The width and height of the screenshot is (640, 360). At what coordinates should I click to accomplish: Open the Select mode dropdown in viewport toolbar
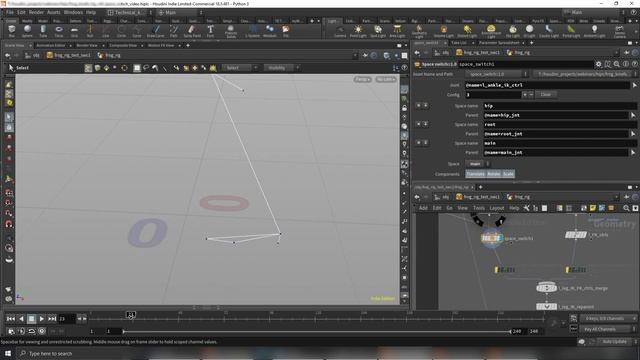coord(240,68)
